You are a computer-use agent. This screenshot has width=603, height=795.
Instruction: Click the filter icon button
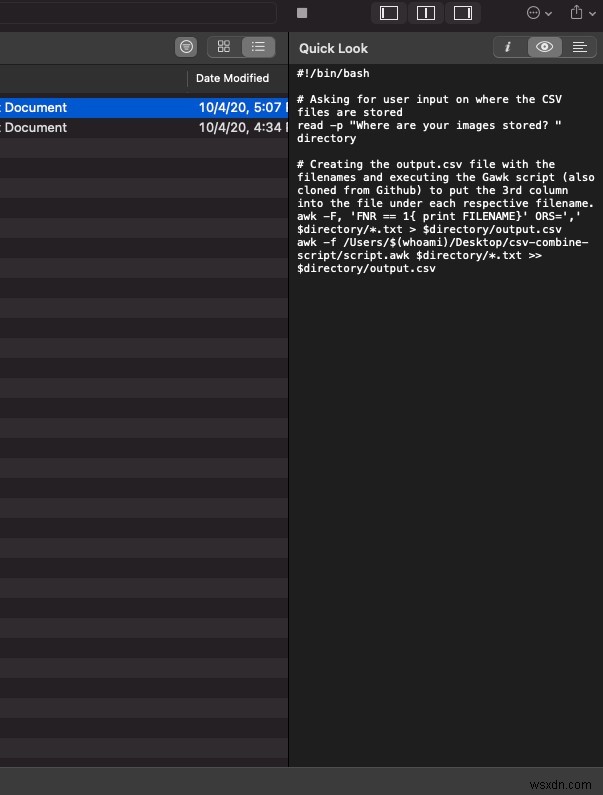tap(186, 47)
